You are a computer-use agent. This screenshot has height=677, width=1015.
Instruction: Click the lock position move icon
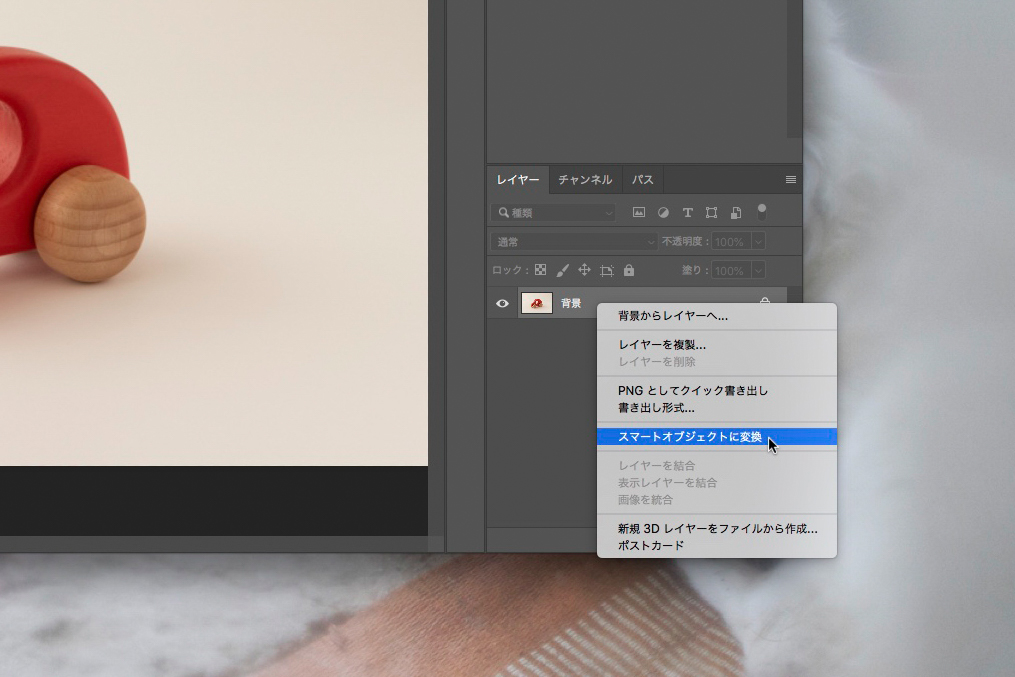coord(584,270)
